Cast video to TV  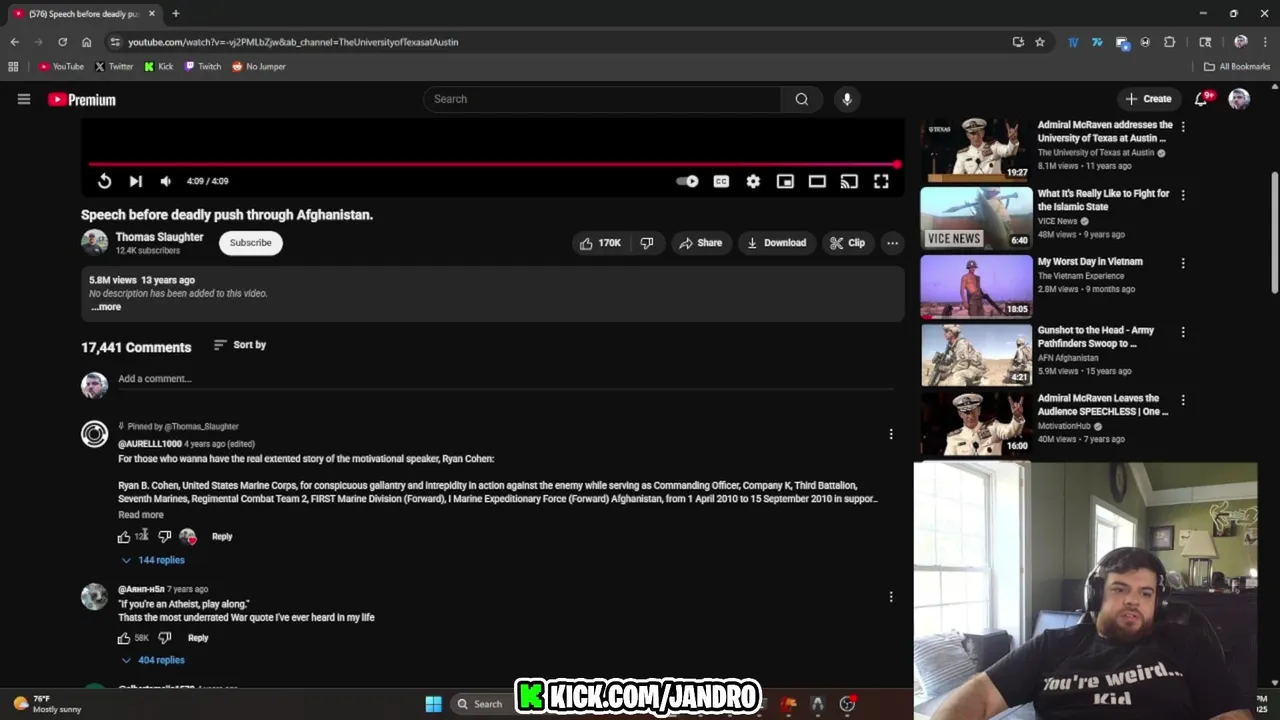tap(849, 181)
